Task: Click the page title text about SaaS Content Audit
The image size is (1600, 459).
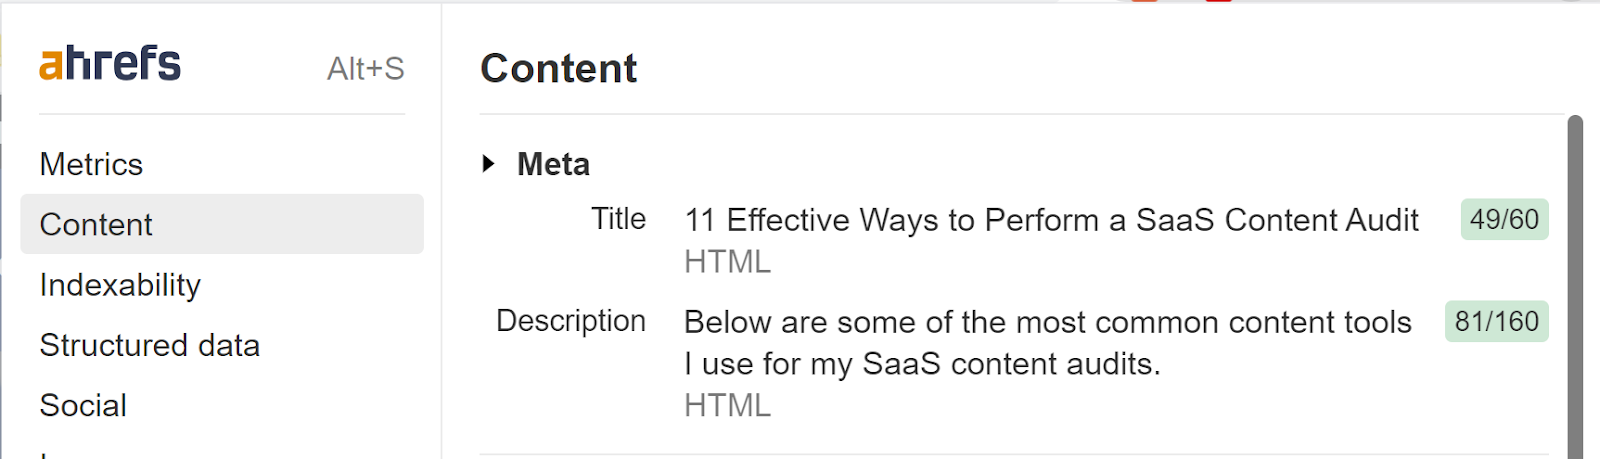Action: pos(1051,220)
